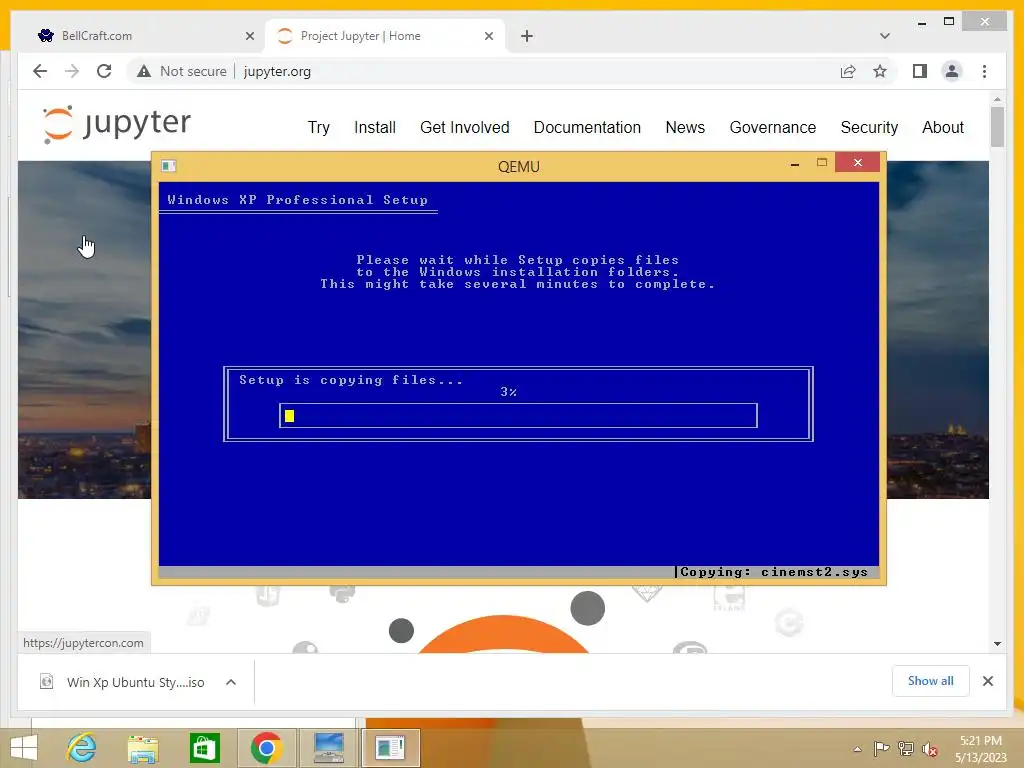This screenshot has width=1024, height=768.
Task: Share this page via share icon
Action: pyautogui.click(x=848, y=71)
